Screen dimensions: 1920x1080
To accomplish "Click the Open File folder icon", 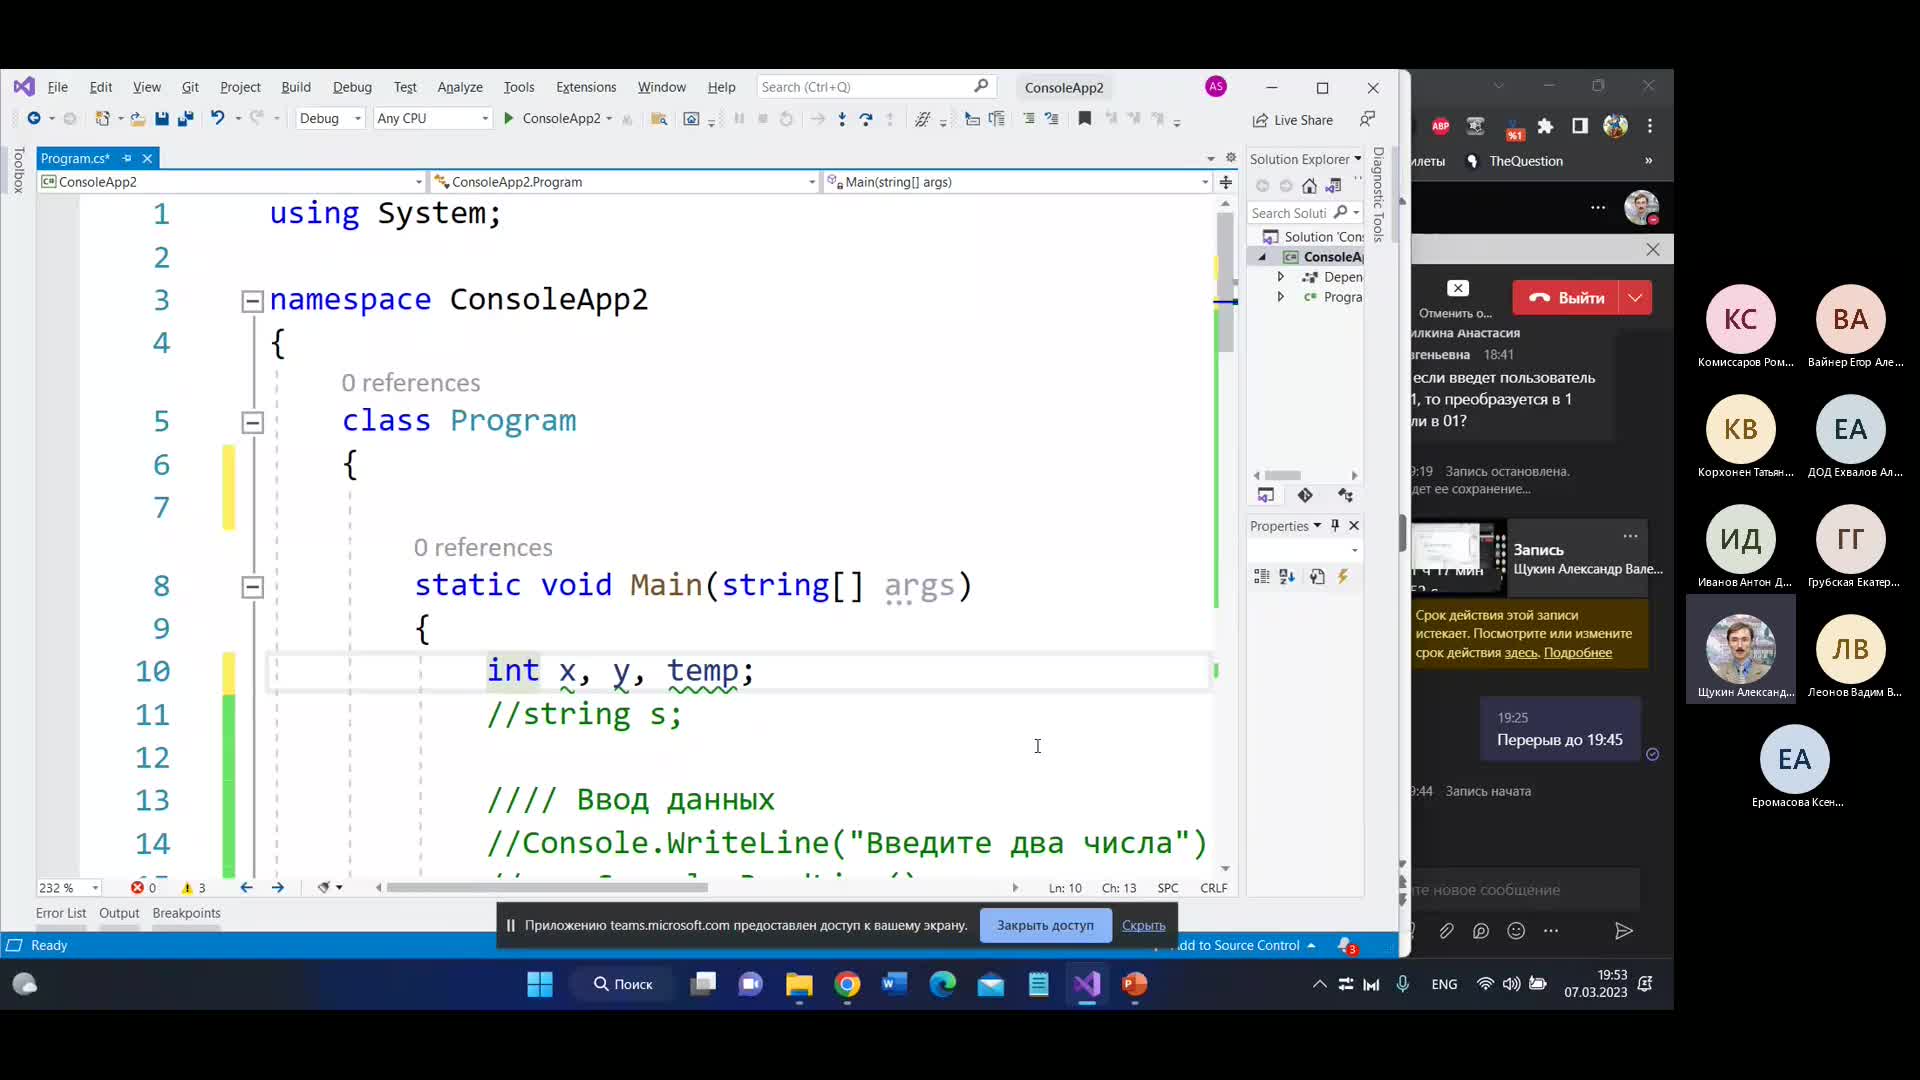I will (x=137, y=118).
